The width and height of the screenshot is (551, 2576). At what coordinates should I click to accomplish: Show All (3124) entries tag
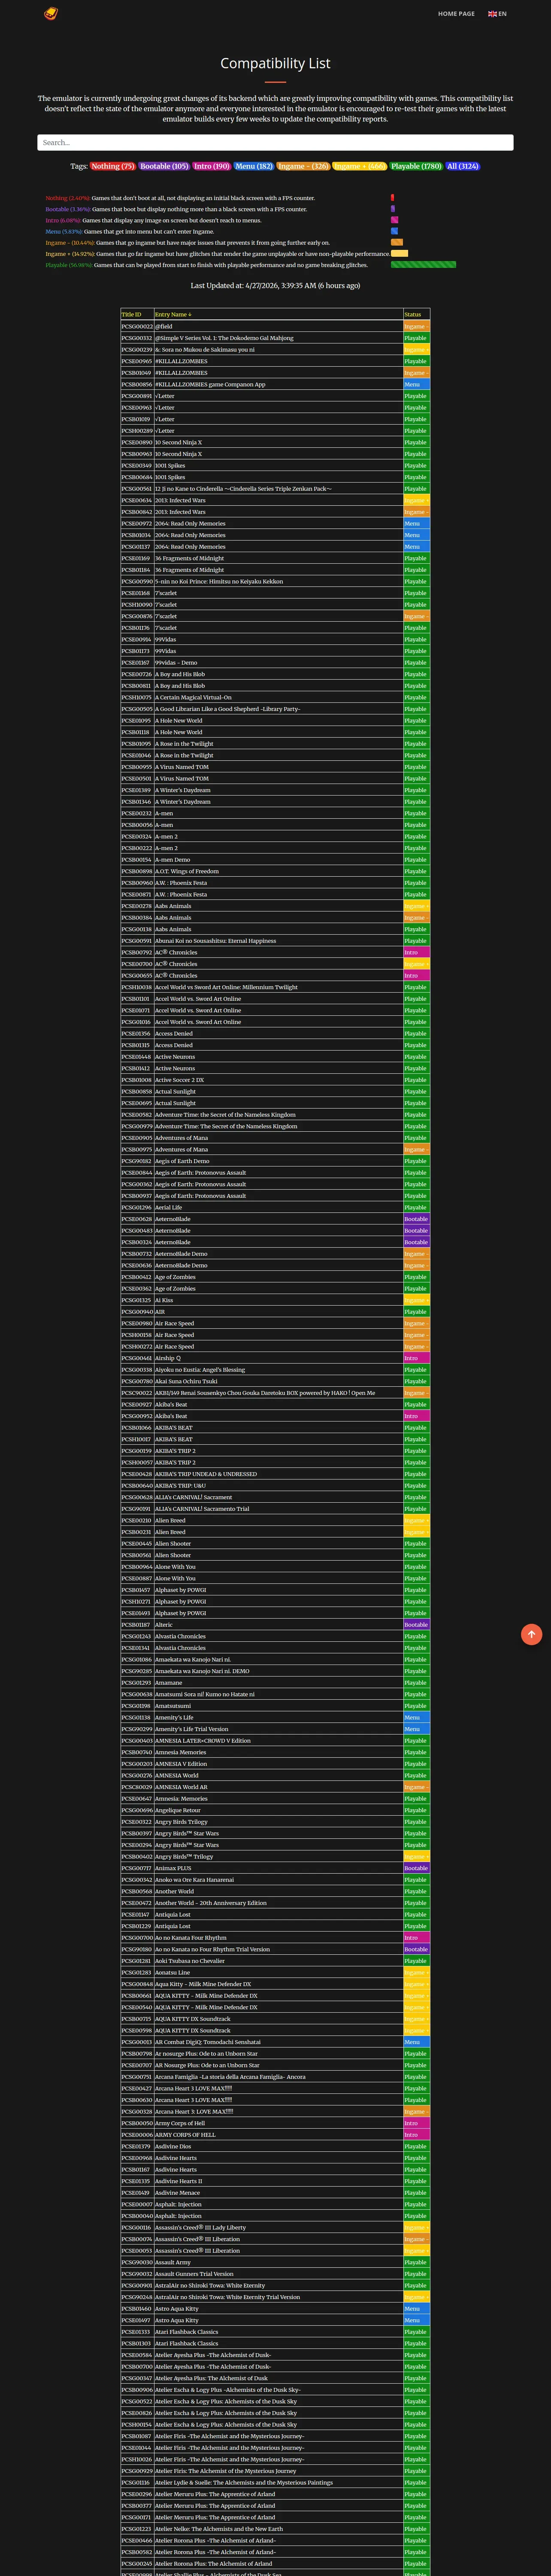pyautogui.click(x=463, y=166)
